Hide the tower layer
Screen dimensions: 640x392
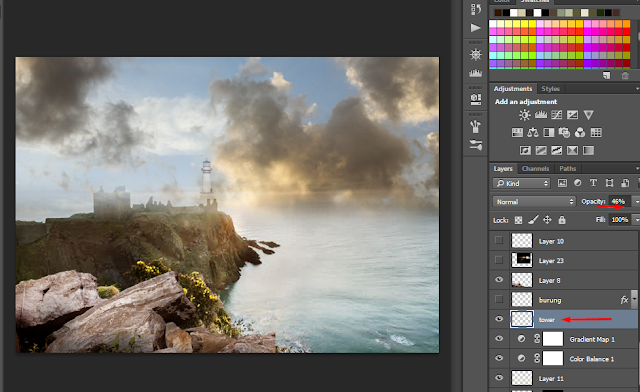coord(499,319)
